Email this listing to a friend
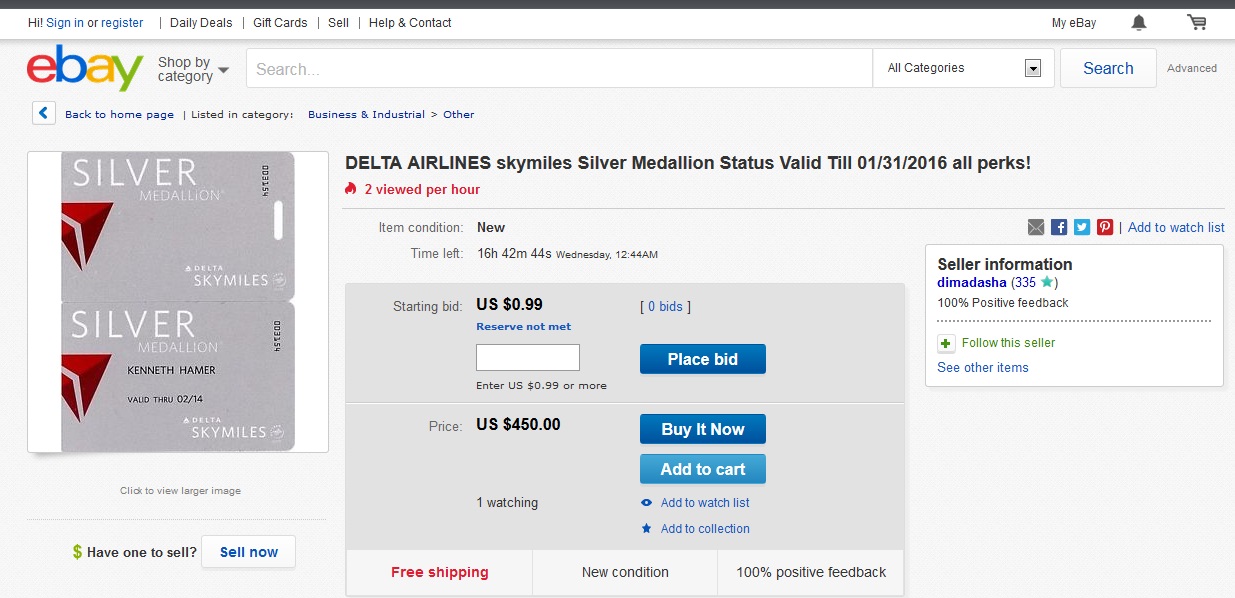The width and height of the screenshot is (1235, 598). [x=1035, y=227]
